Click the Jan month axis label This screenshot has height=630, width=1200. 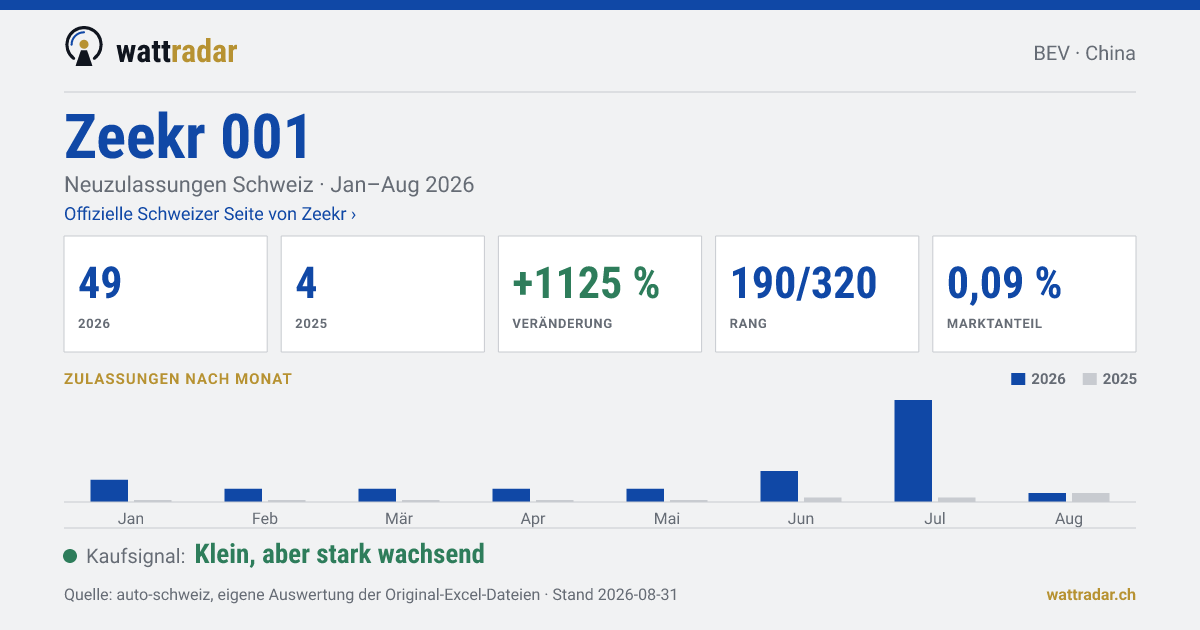(131, 518)
